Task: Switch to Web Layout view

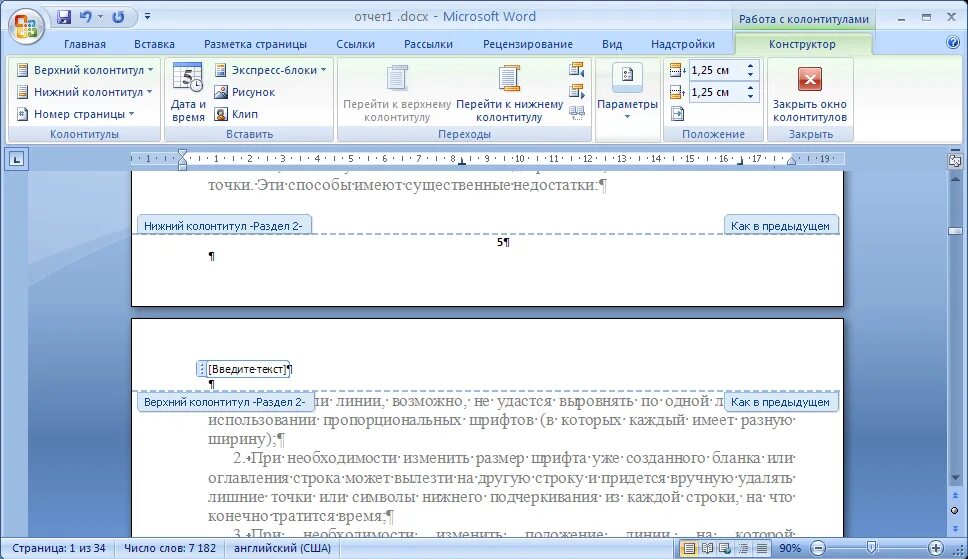Action: click(x=725, y=548)
